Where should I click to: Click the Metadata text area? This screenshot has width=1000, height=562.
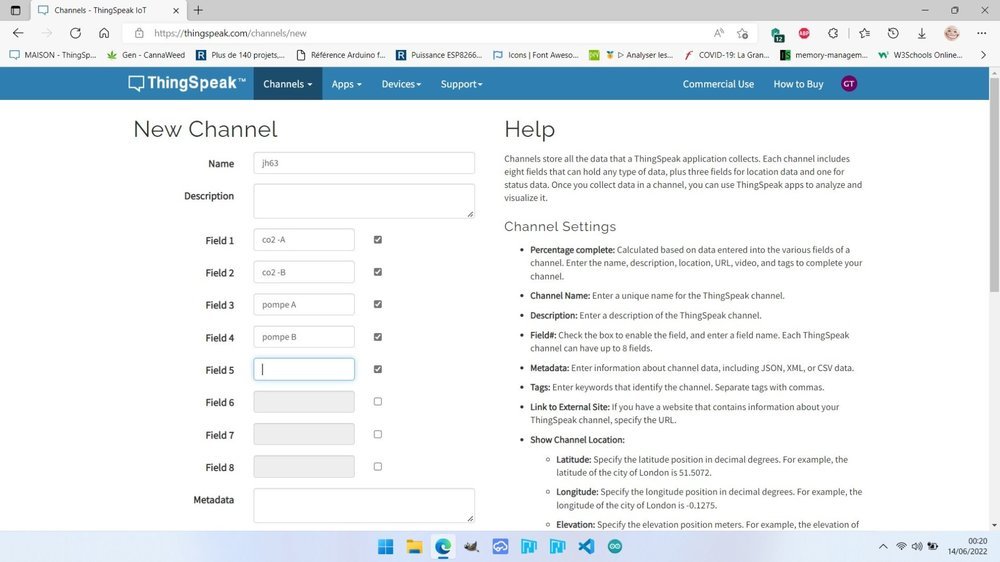[x=364, y=505]
